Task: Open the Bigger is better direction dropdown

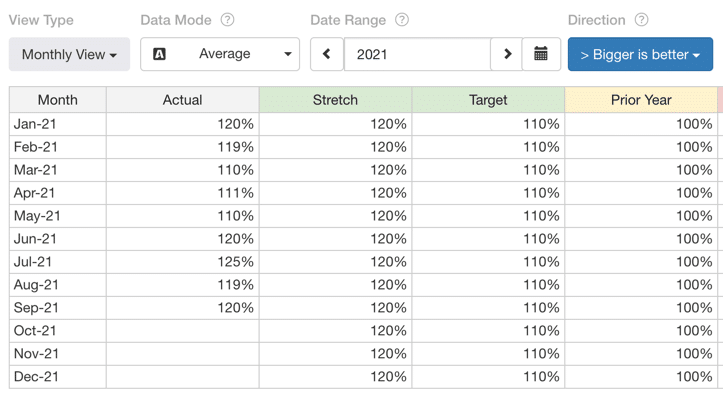Action: point(640,54)
